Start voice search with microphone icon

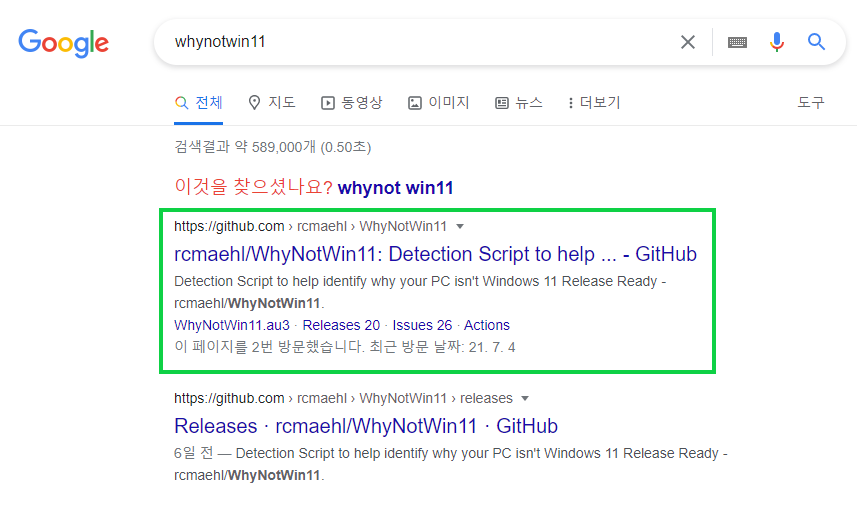[x=777, y=42]
